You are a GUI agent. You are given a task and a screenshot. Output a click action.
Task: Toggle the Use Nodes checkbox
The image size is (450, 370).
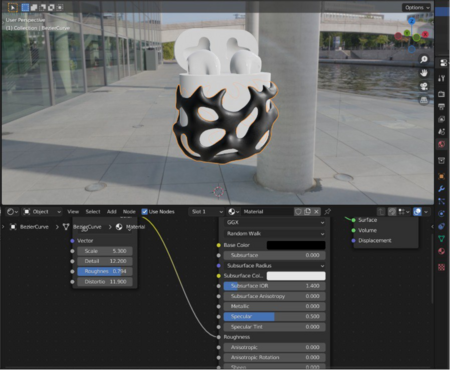[144, 212]
